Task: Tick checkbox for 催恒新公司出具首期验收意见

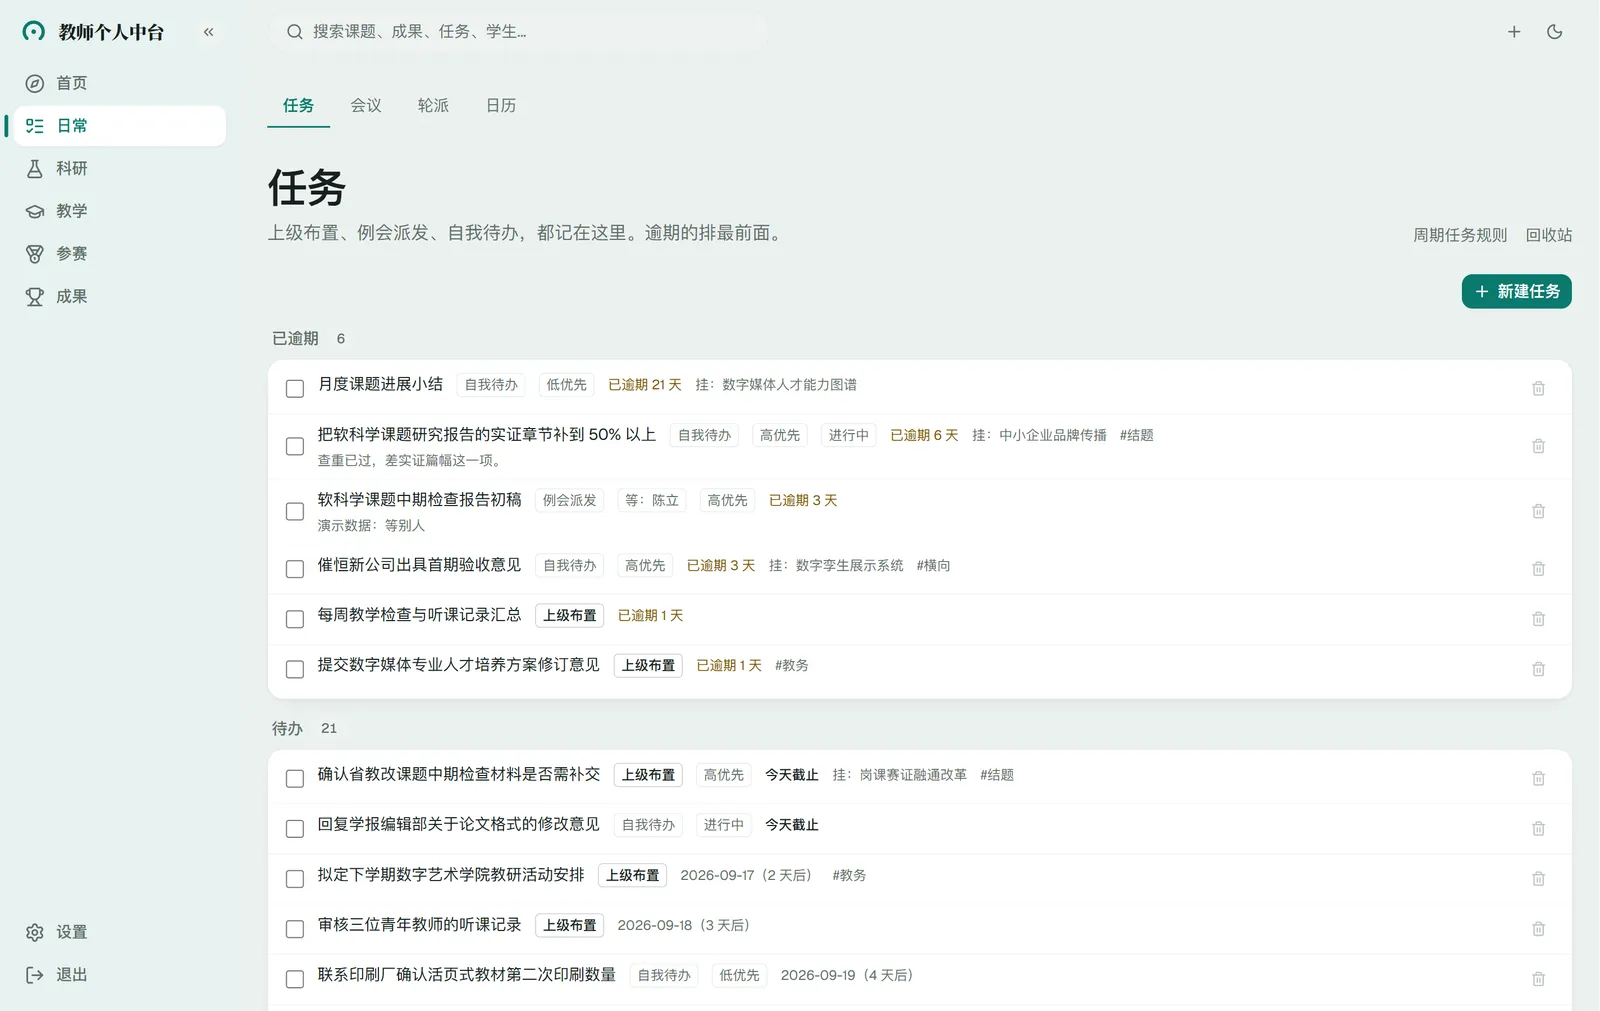Action: tap(295, 569)
